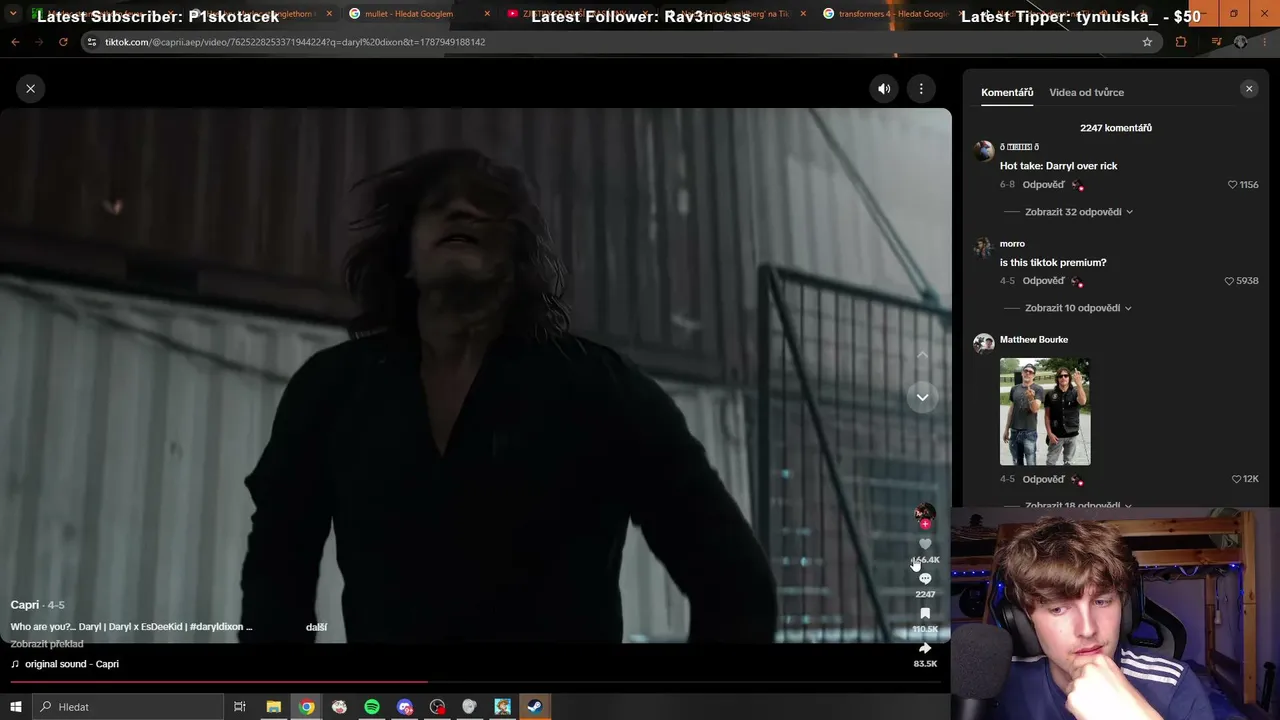1280x720 pixels.
Task: Open Steam from the taskbar
Action: coord(535,707)
